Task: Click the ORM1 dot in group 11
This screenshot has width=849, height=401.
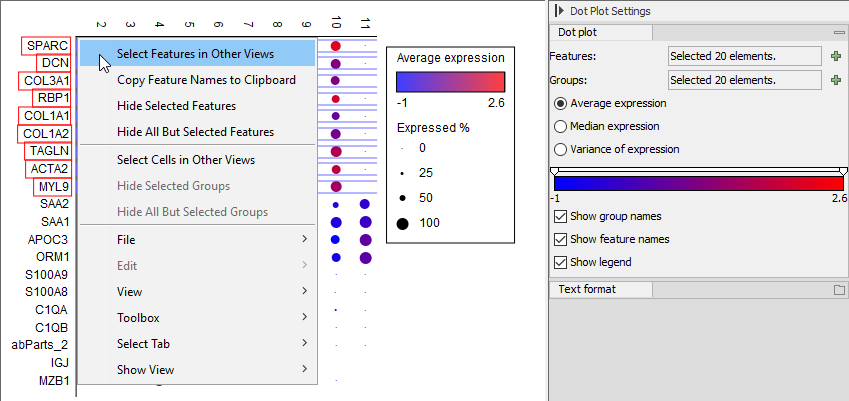Action: pos(365,258)
